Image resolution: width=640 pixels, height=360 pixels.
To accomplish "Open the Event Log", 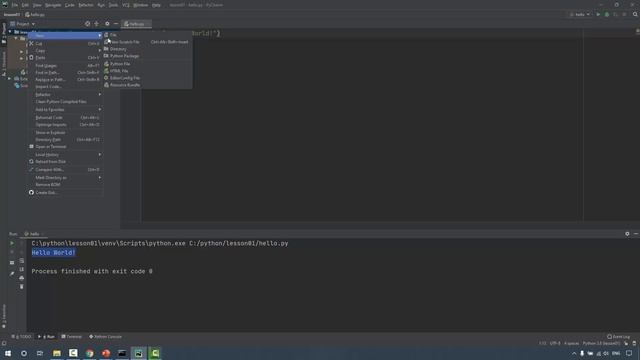I will pos(618,337).
